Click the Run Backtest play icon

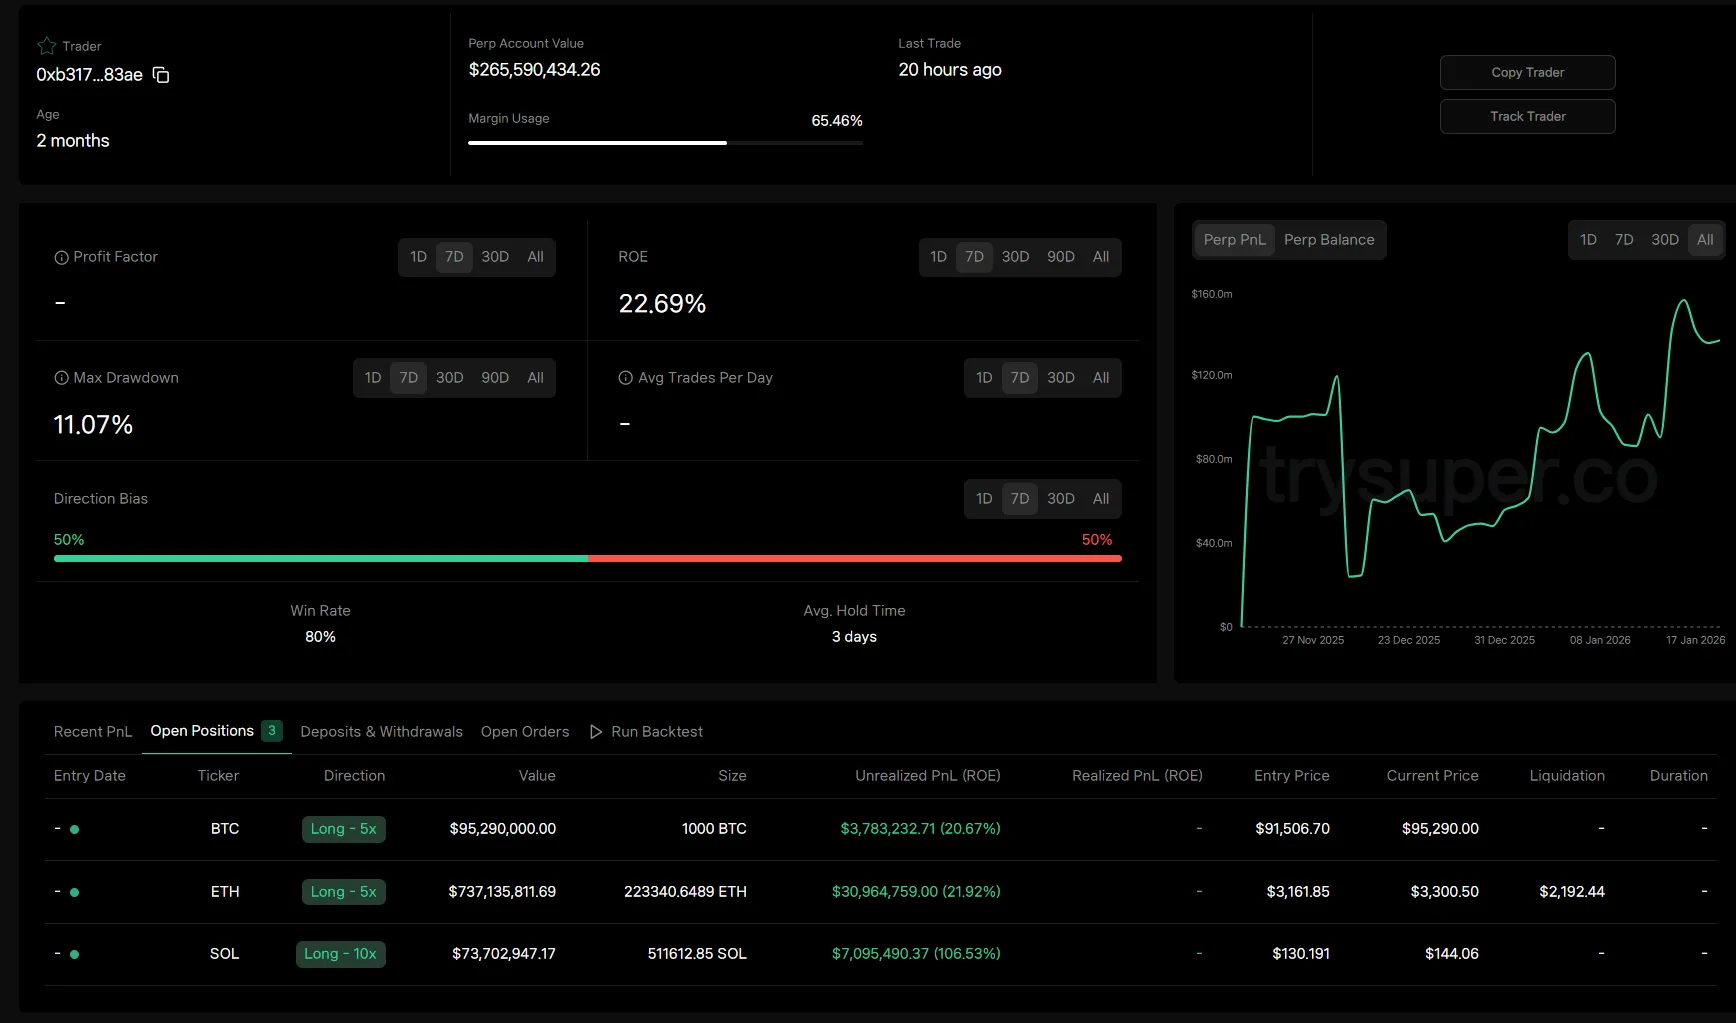point(596,732)
